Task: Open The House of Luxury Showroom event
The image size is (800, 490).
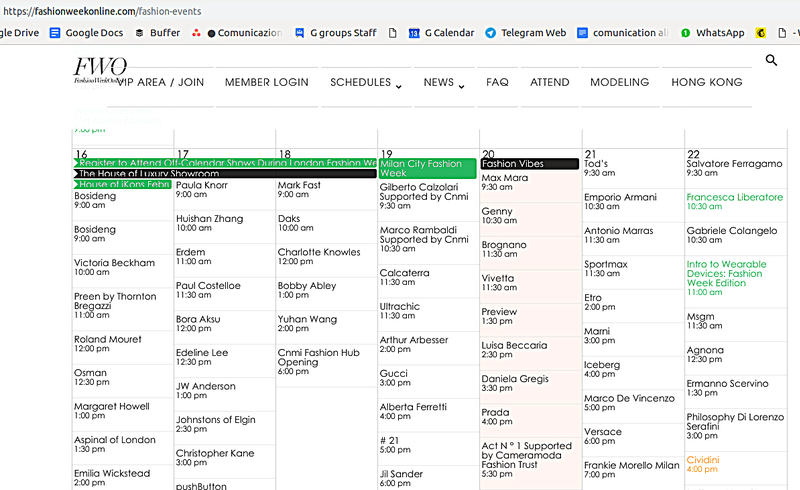Action: pos(225,174)
